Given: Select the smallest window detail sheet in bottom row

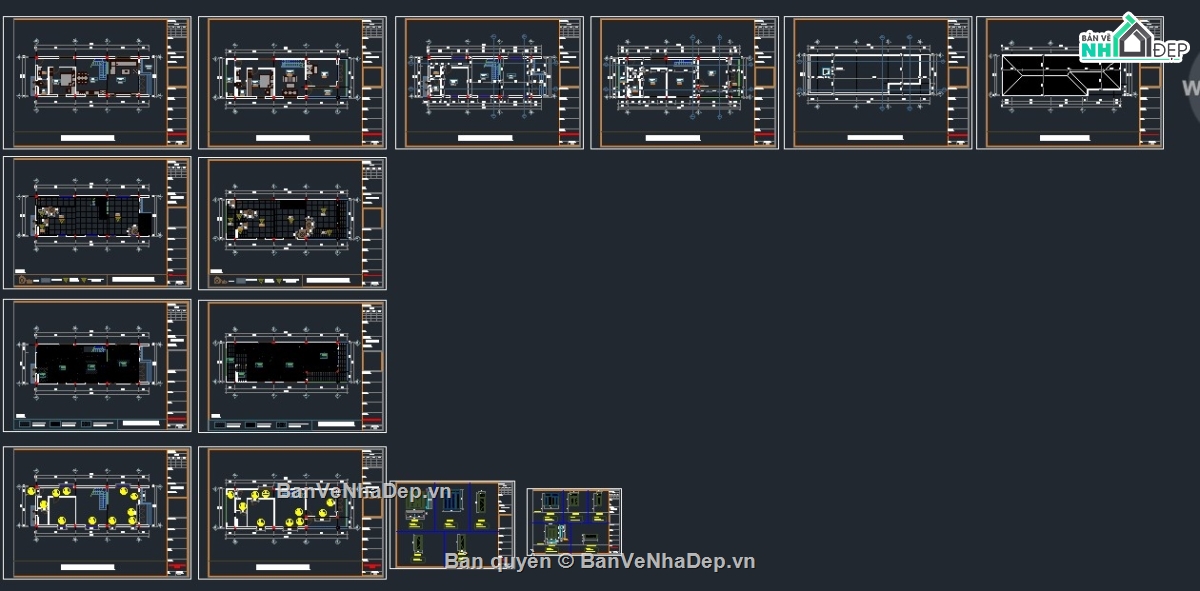Looking at the screenshot, I should click(x=574, y=522).
